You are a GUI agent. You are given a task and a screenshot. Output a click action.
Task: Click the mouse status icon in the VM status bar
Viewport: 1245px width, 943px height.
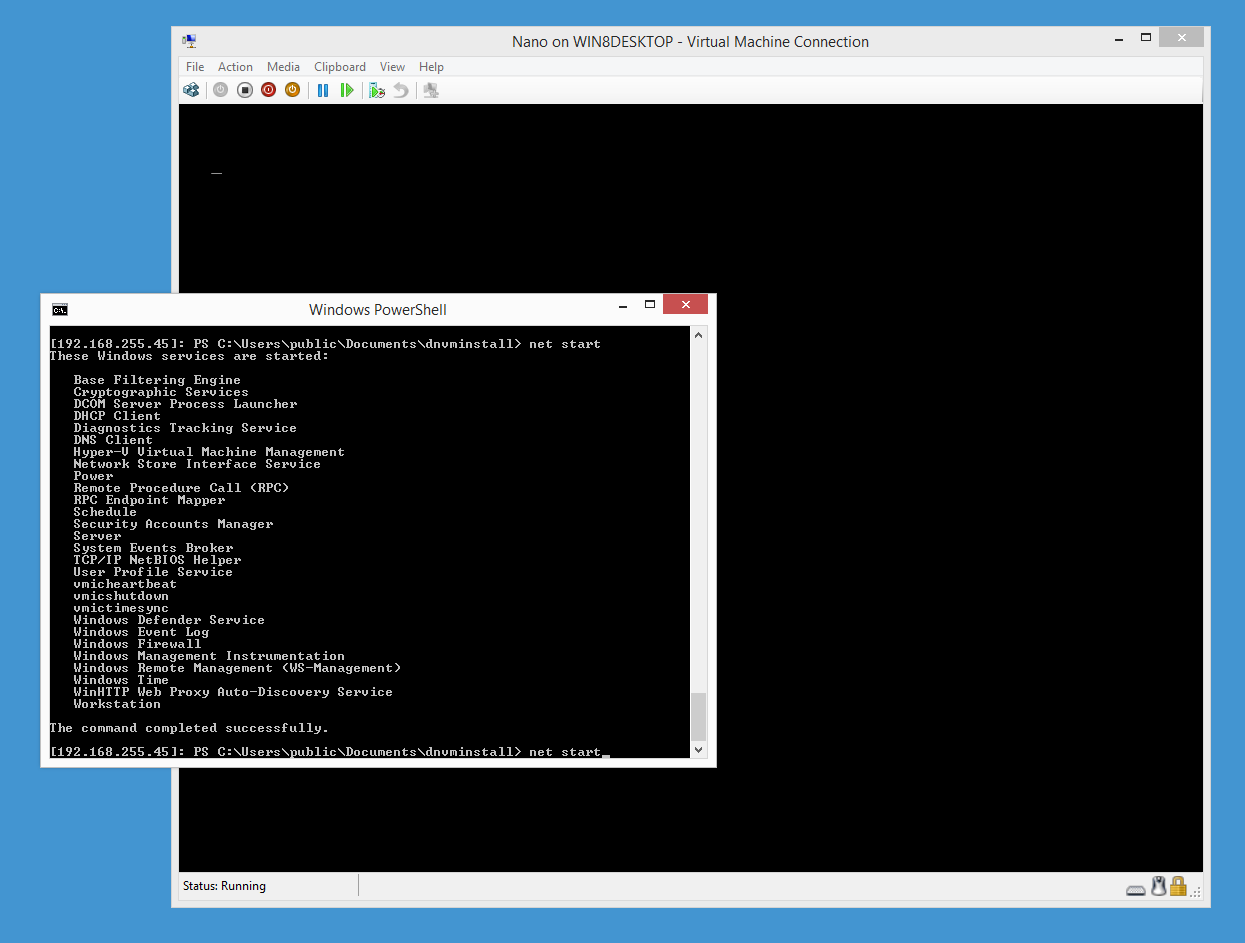click(x=1158, y=886)
